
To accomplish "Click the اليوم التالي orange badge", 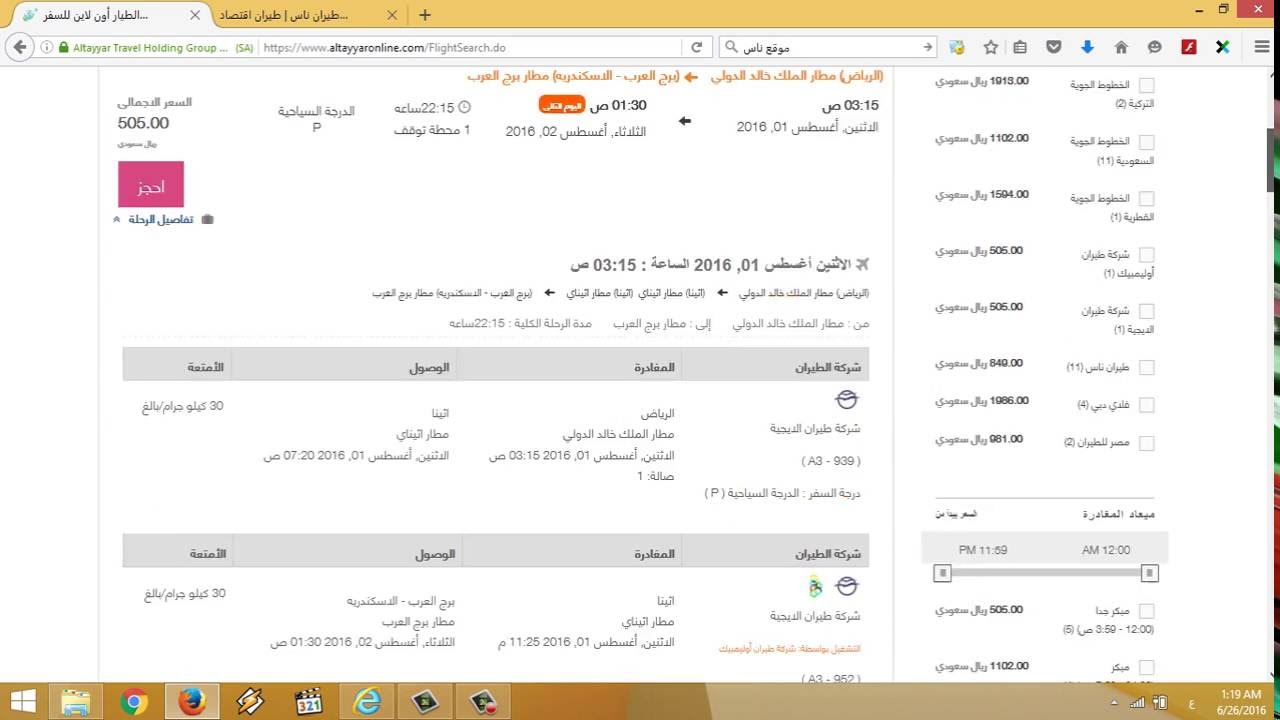I will [x=561, y=105].
